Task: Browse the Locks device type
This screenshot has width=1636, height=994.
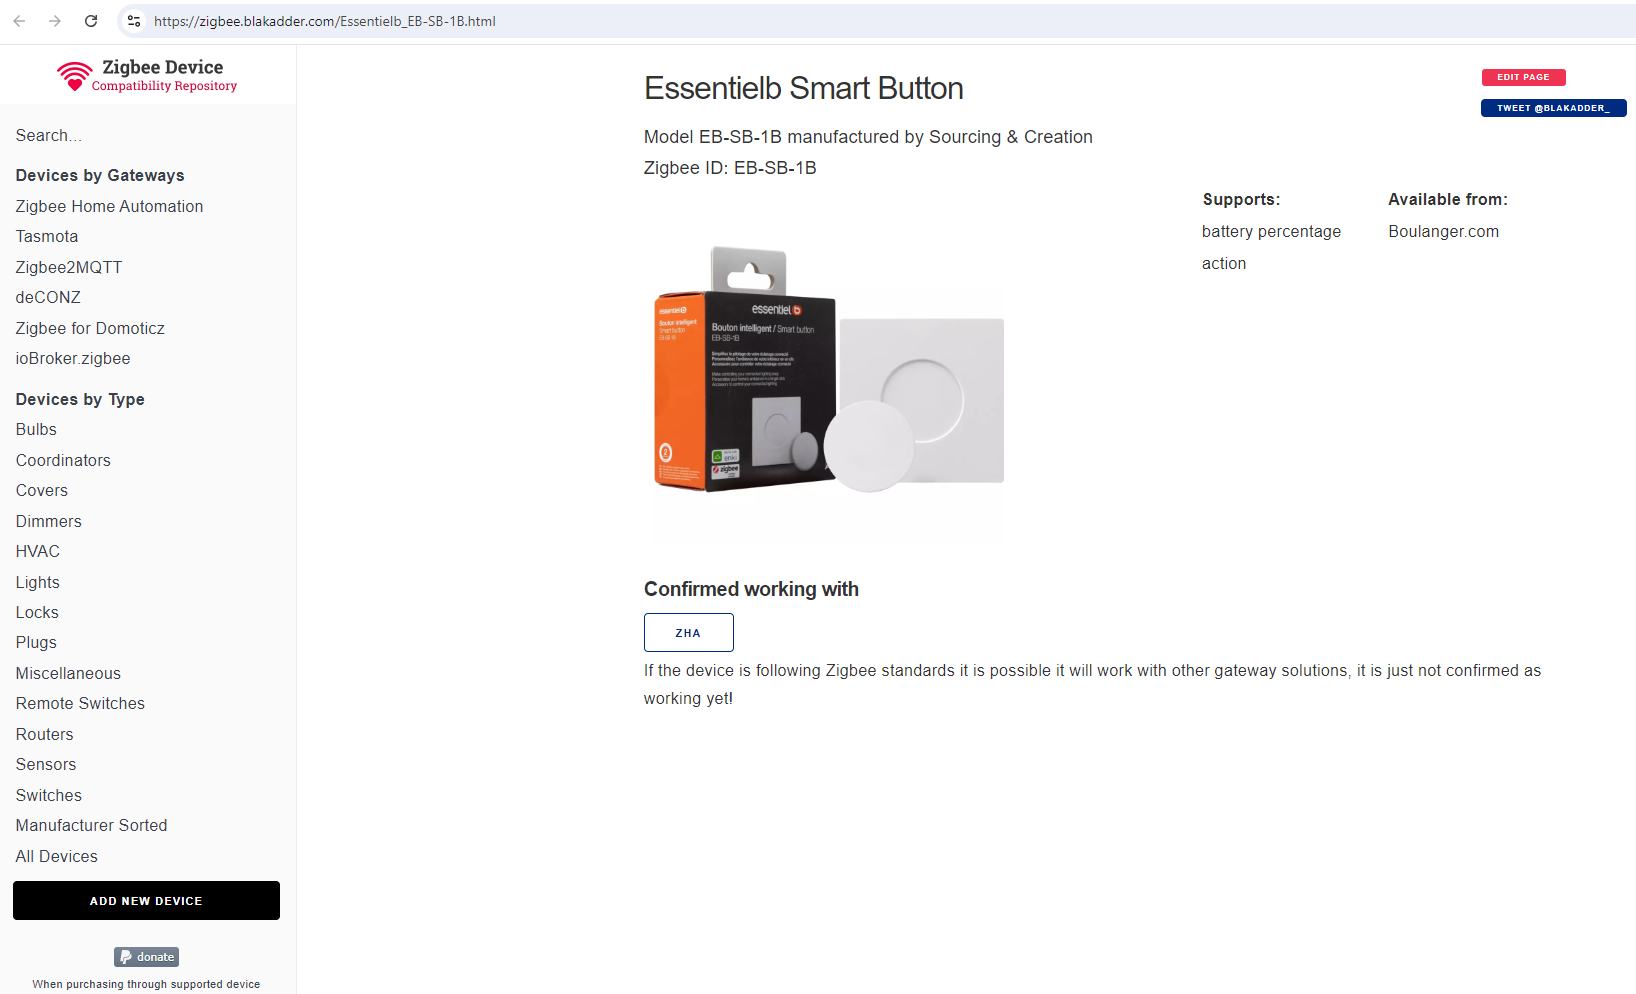Action: click(37, 612)
